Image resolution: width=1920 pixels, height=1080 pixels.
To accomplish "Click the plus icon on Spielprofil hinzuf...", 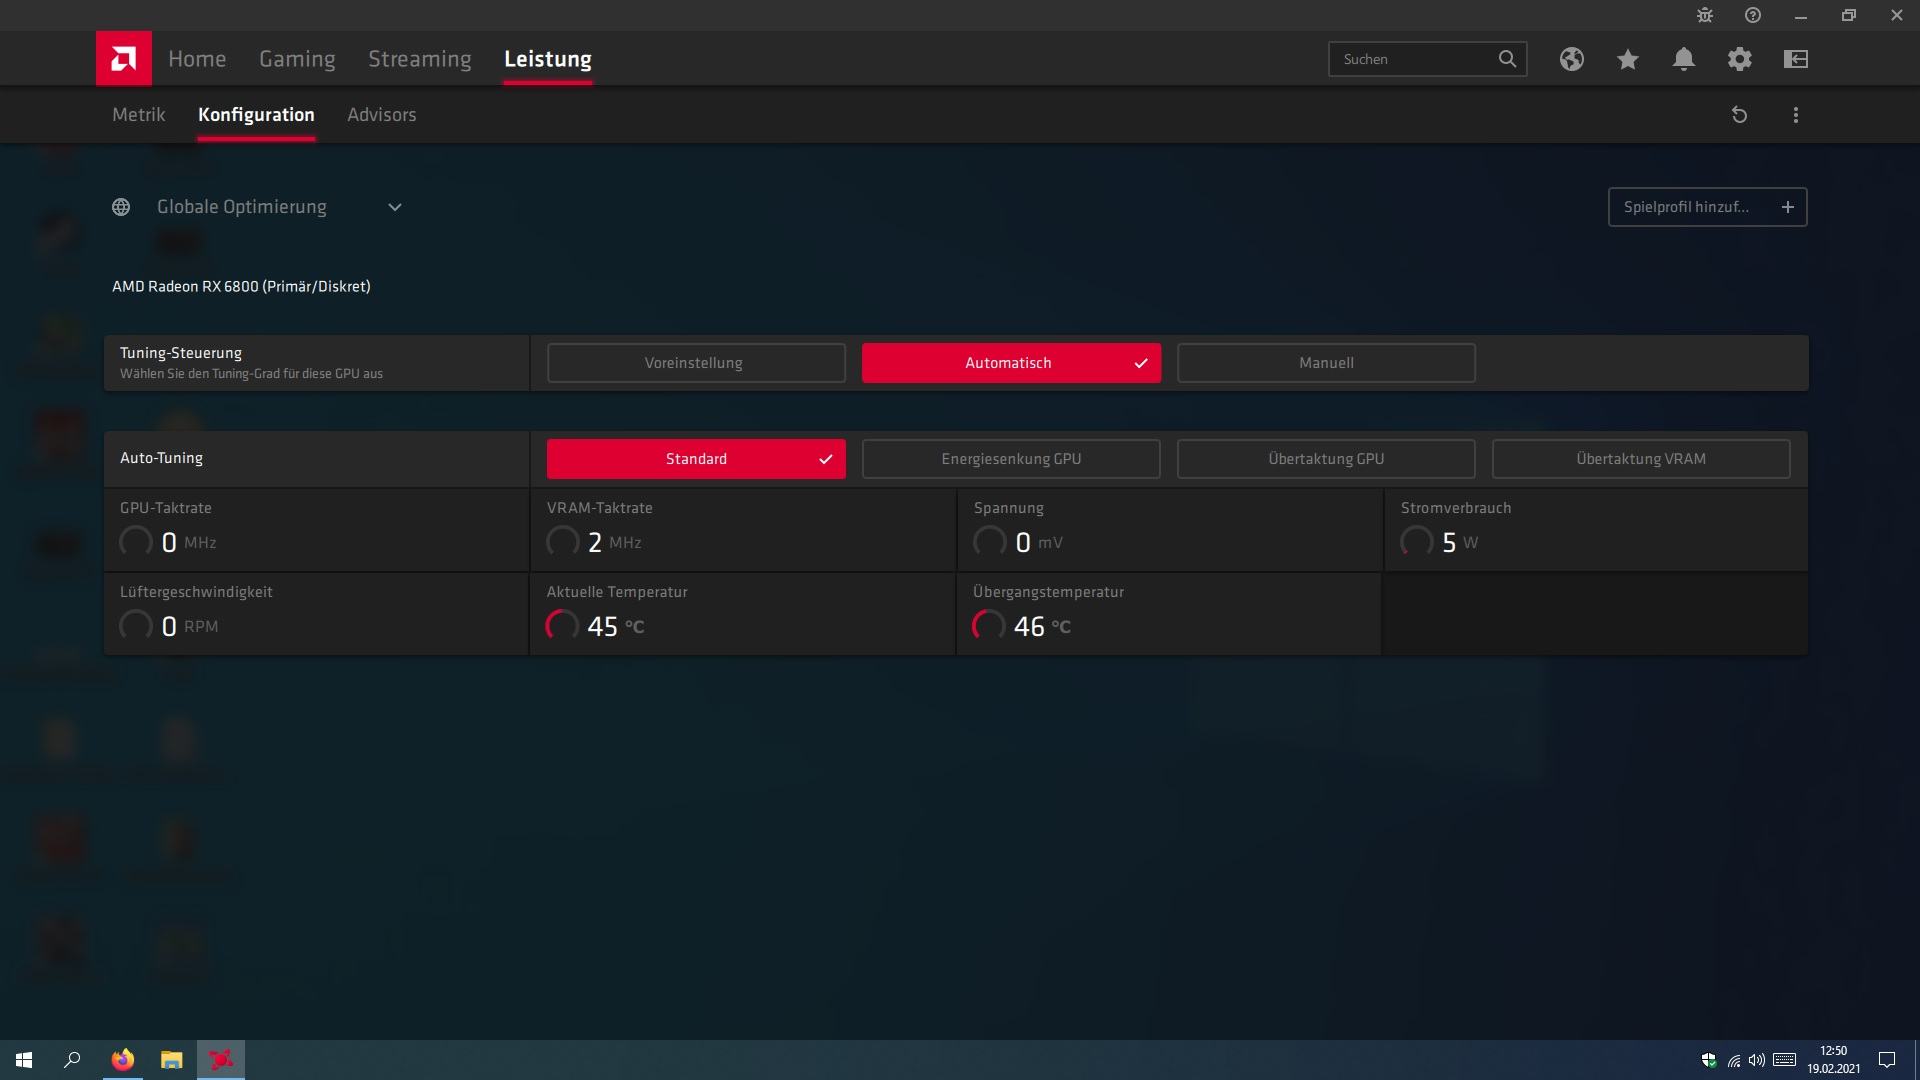I will click(1788, 207).
